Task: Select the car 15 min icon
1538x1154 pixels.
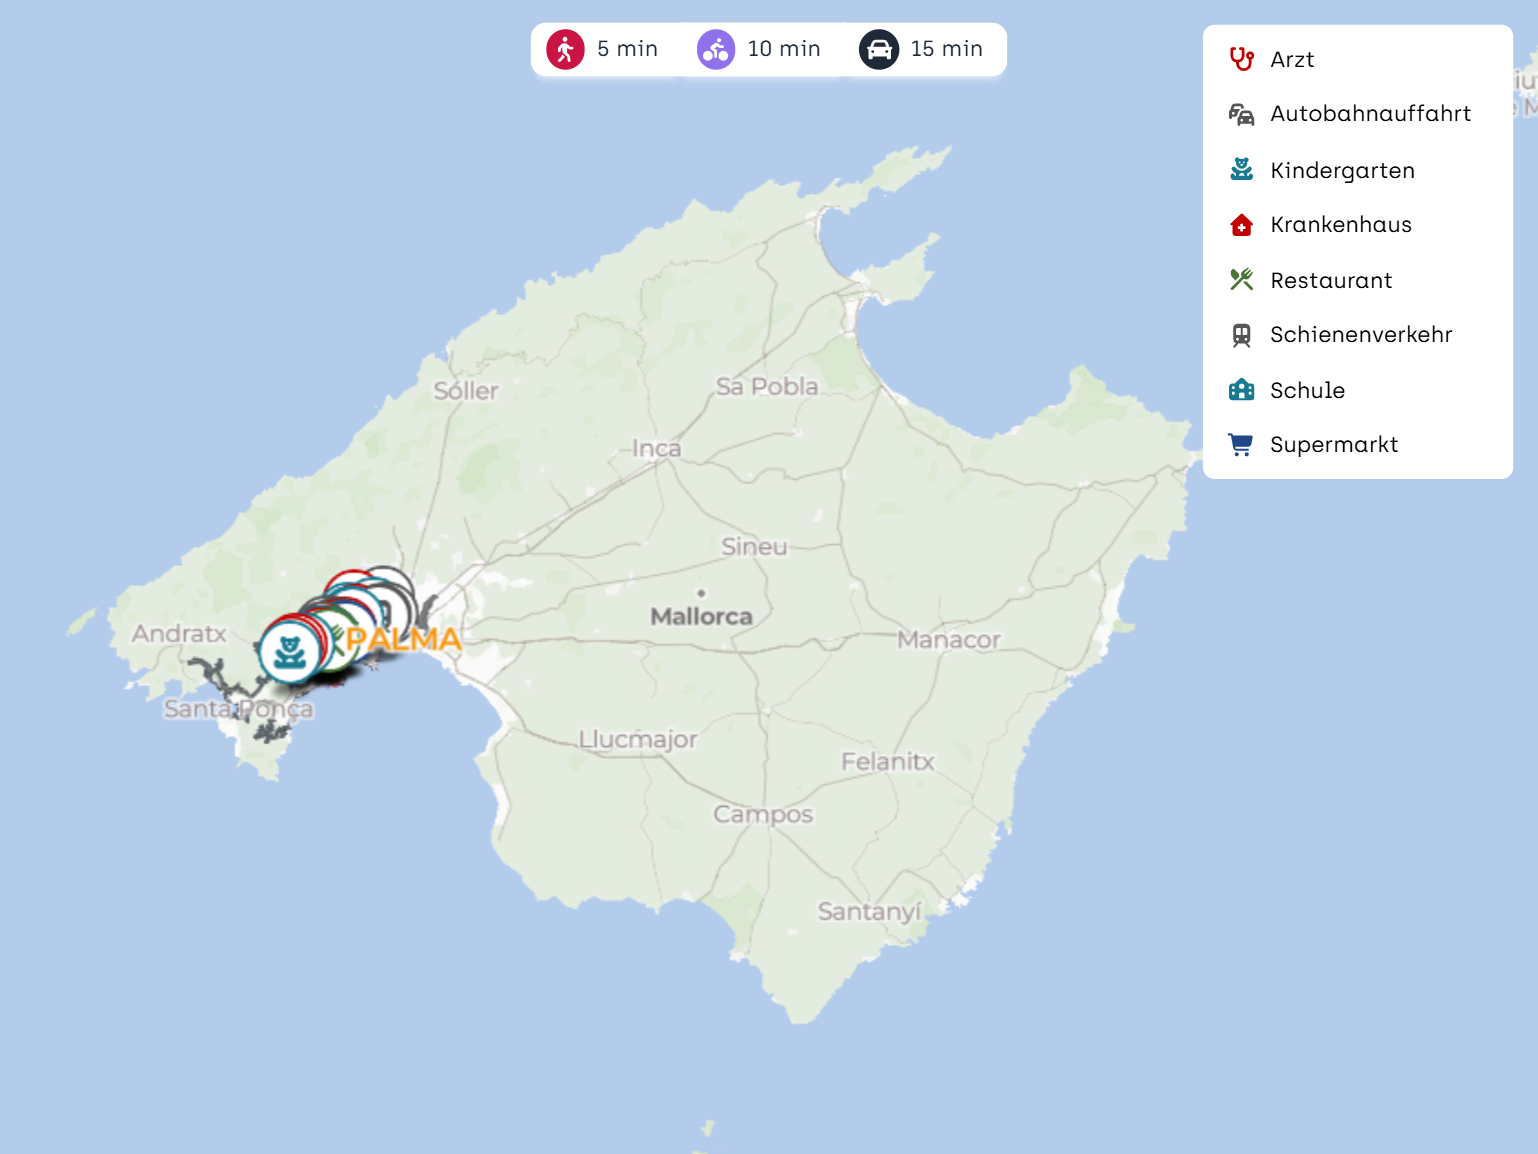Action: pyautogui.click(x=878, y=49)
